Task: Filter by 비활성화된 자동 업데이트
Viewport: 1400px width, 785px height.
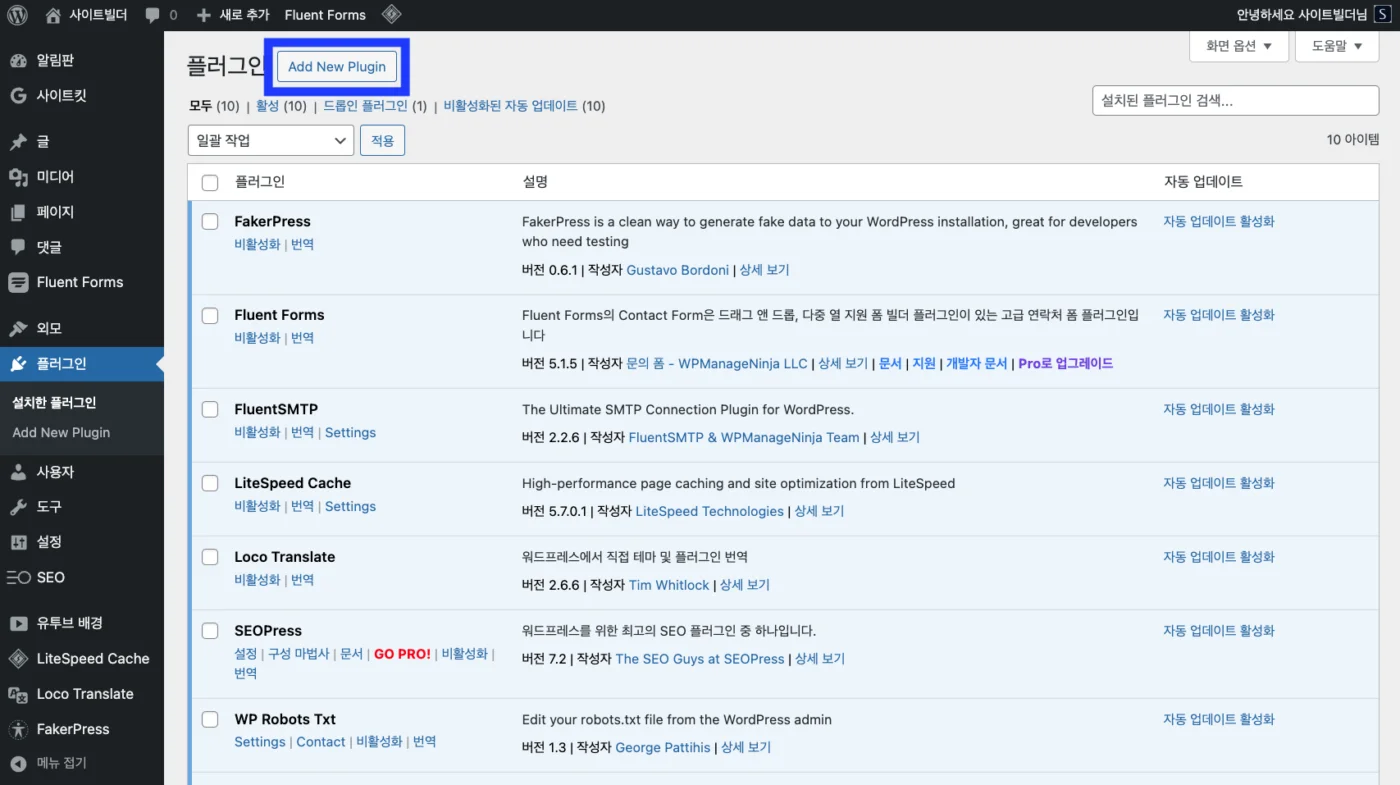Action: 510,106
